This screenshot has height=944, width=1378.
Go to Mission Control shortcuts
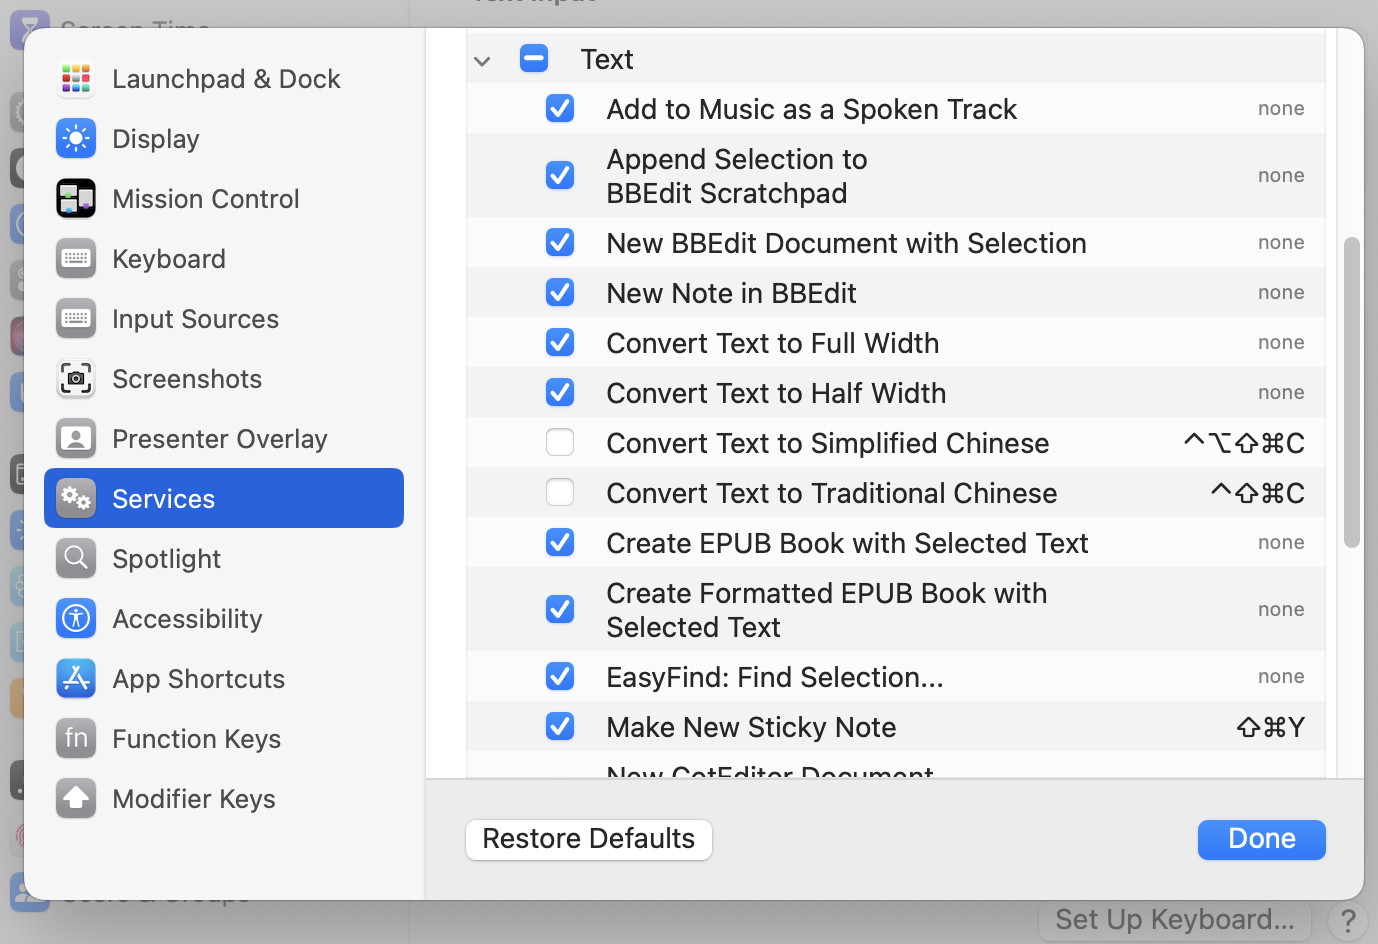pos(224,199)
